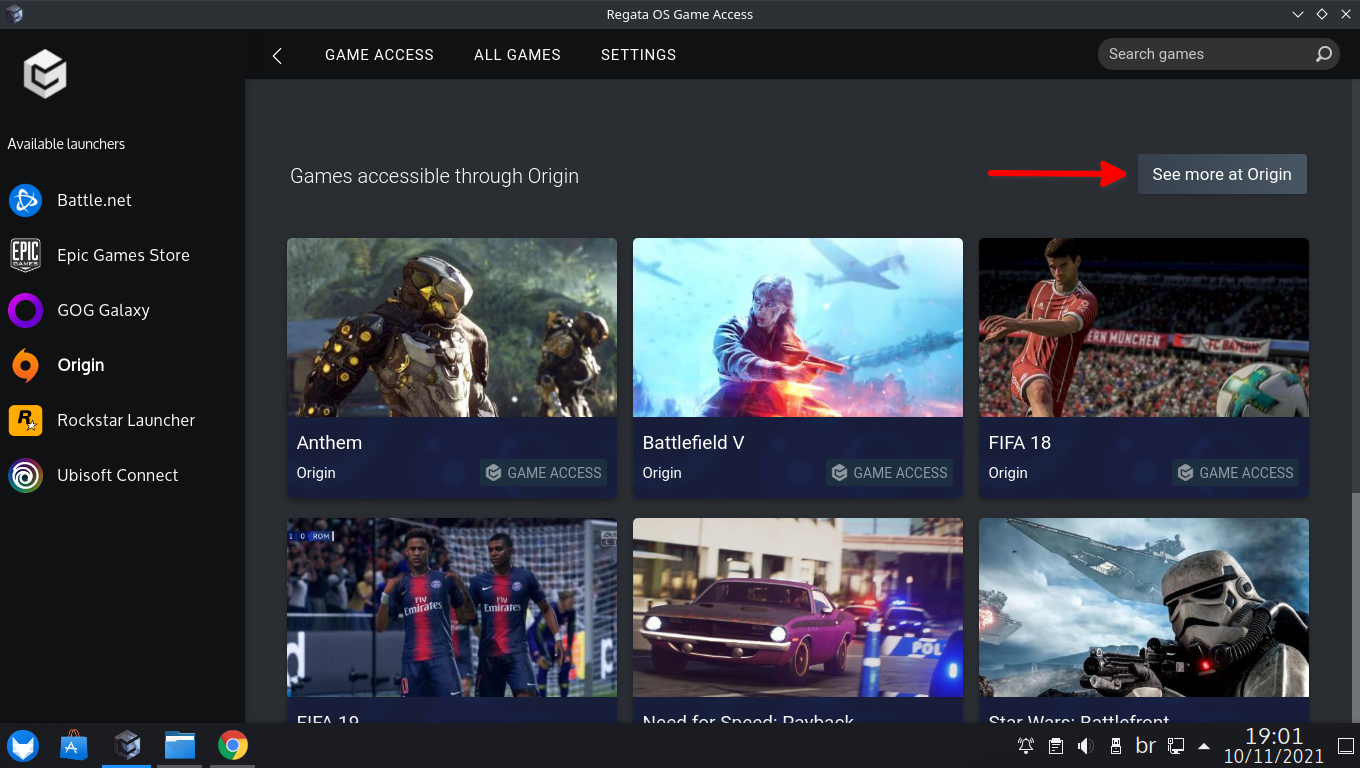Click the window title bar app icon
1360x768 pixels.
[x=14, y=14]
